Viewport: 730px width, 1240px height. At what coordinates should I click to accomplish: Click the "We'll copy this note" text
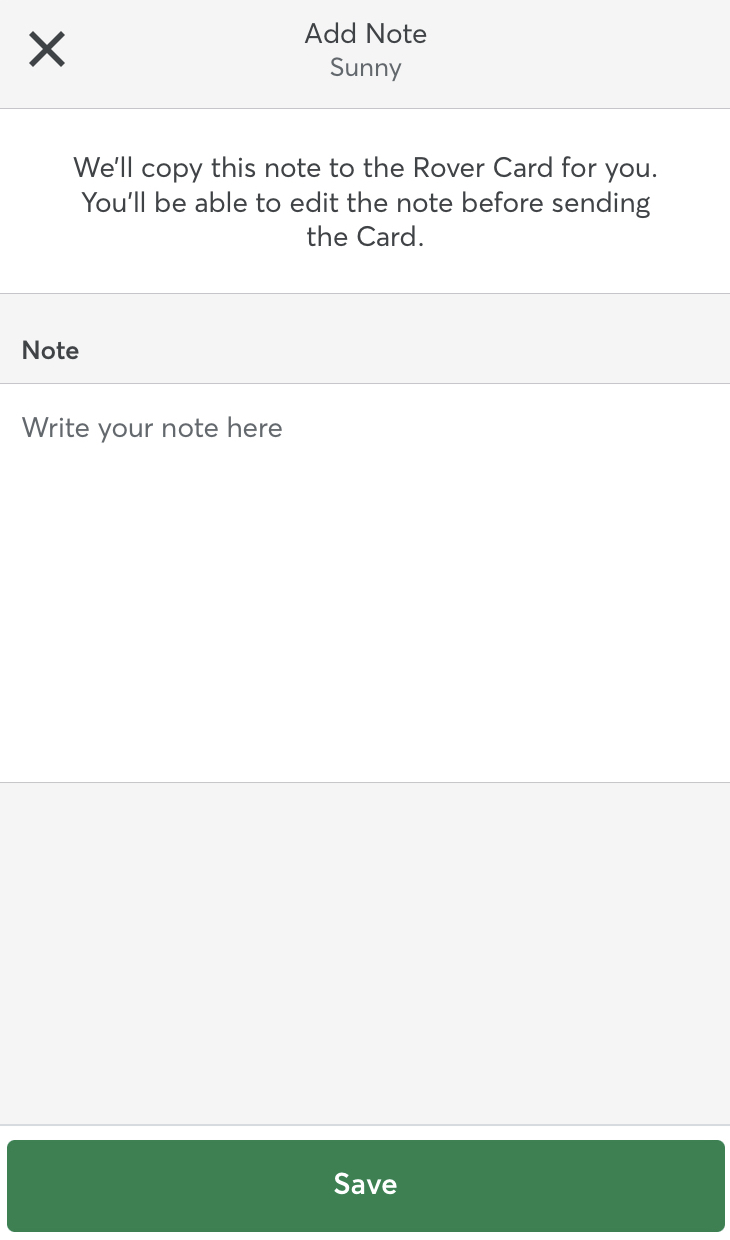200,166
